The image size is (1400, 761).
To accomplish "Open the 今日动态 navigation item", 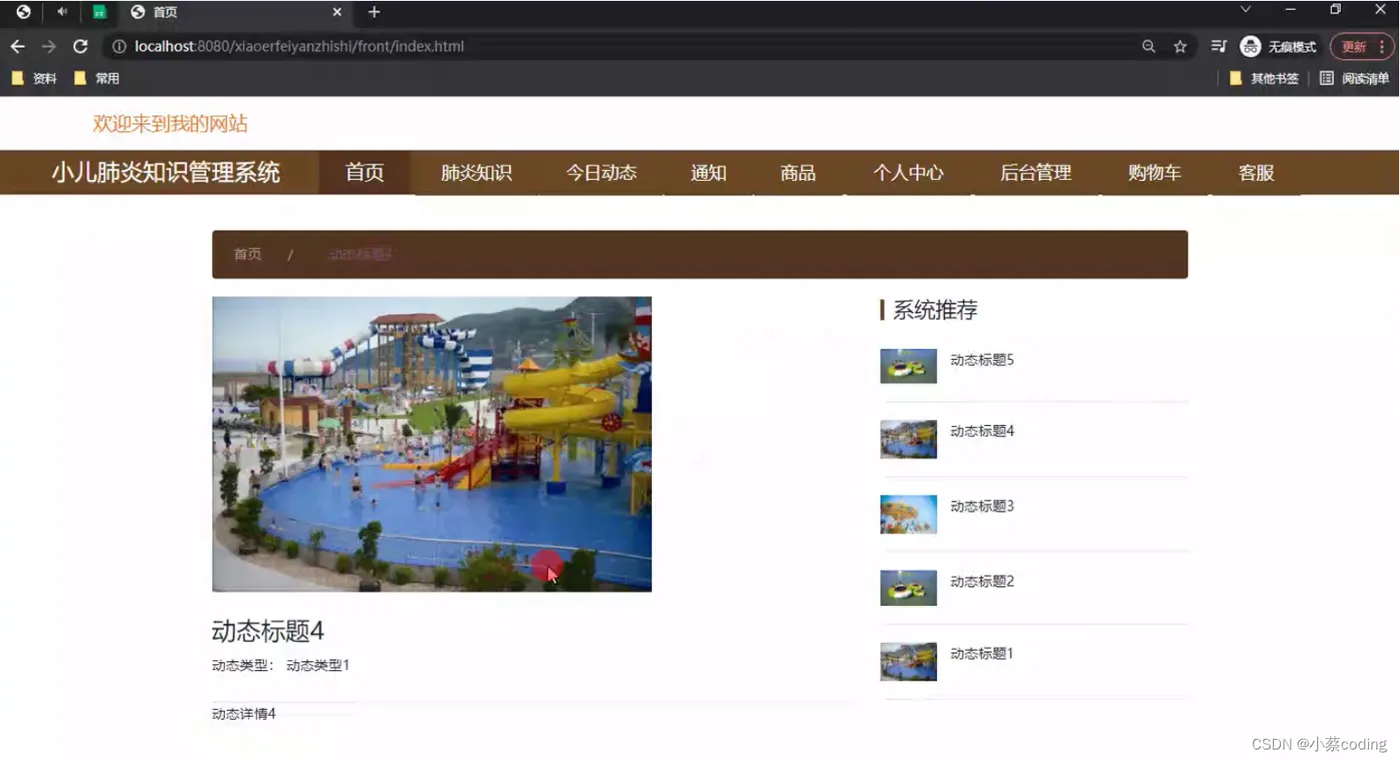I will pyautogui.click(x=601, y=172).
